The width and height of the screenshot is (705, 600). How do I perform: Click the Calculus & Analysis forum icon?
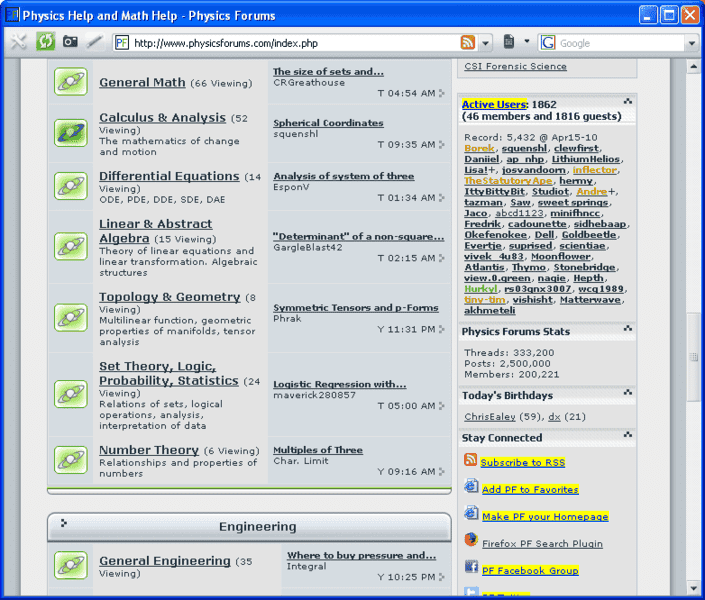tap(71, 133)
